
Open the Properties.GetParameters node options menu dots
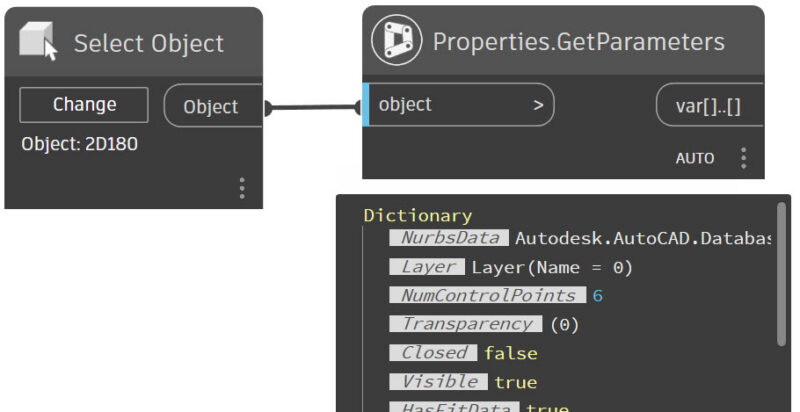pos(743,158)
